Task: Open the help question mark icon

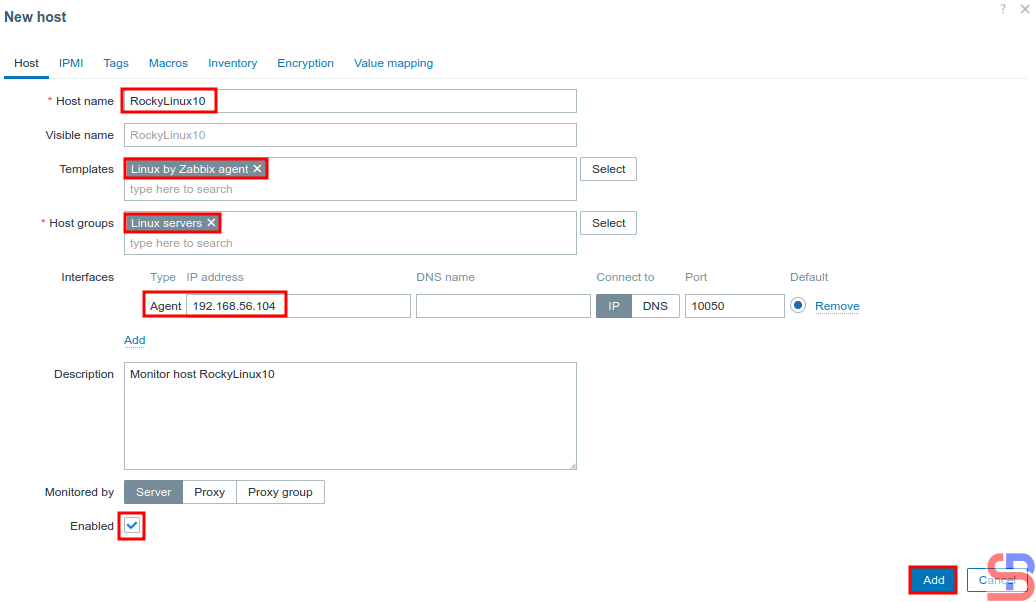Action: (1003, 8)
